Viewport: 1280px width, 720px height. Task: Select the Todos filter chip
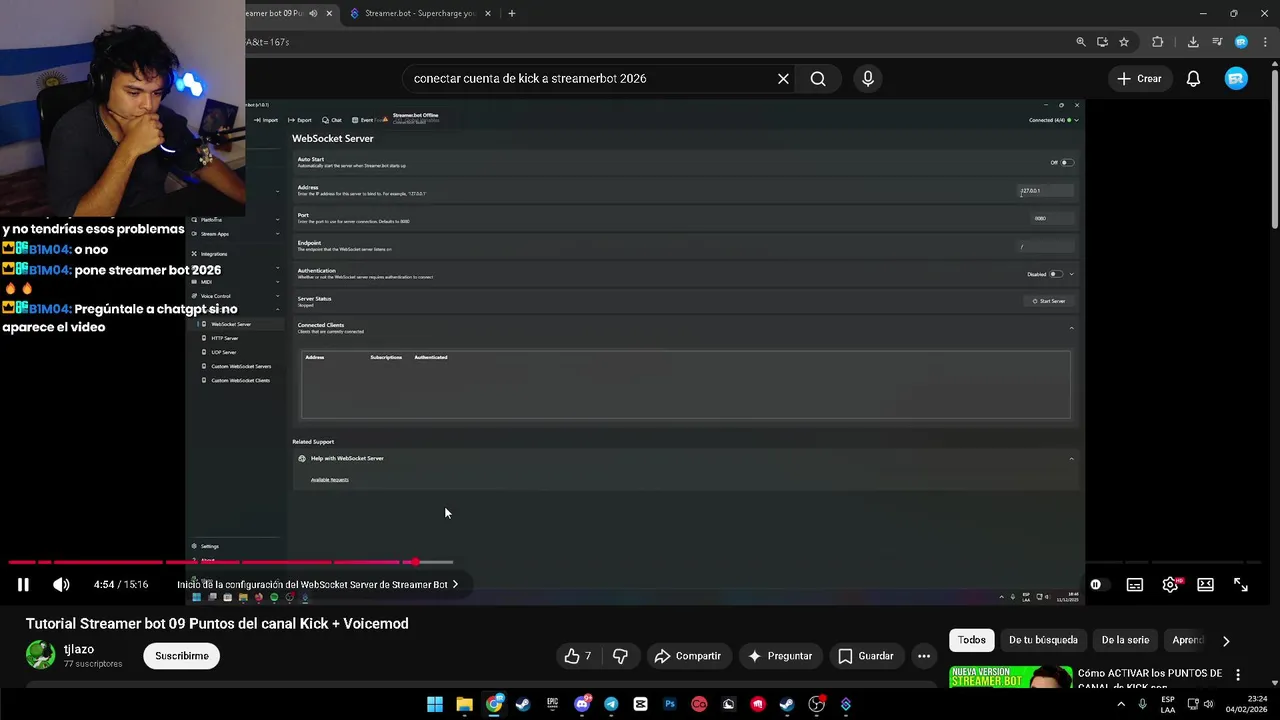972,640
